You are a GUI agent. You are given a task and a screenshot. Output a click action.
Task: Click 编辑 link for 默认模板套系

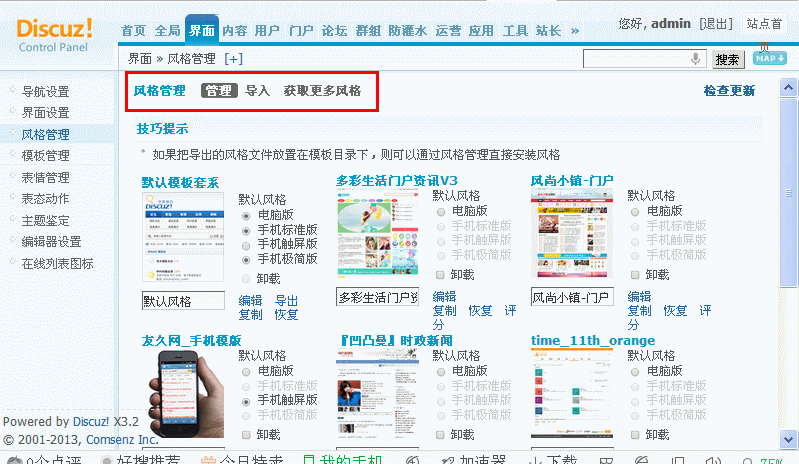click(x=250, y=301)
